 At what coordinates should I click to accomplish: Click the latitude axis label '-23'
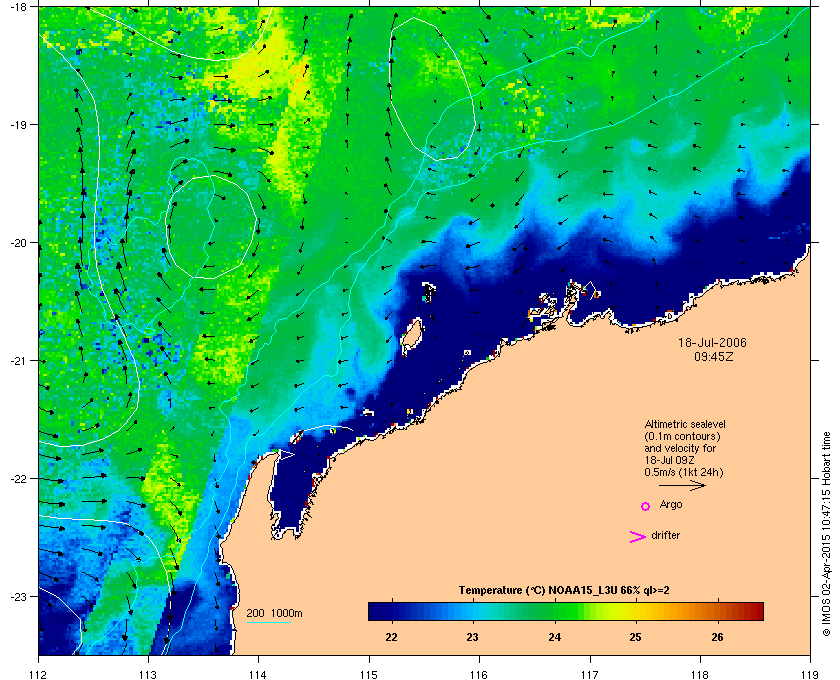click(x=18, y=596)
